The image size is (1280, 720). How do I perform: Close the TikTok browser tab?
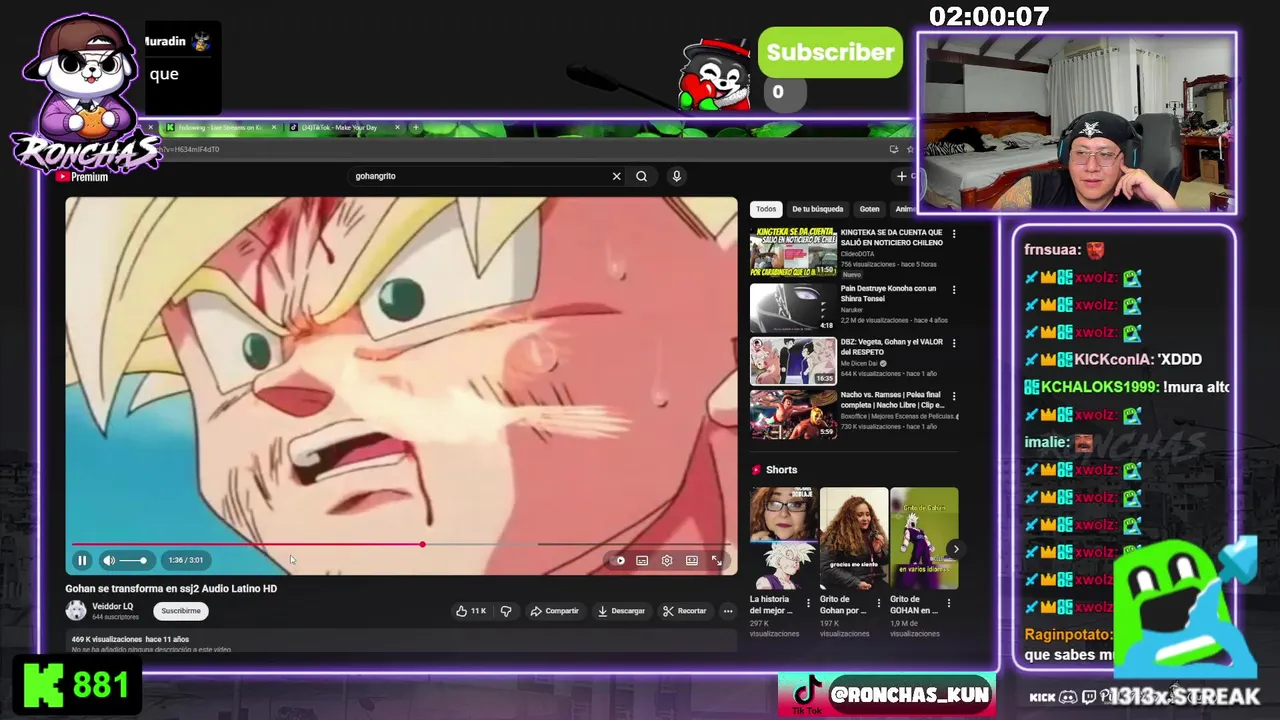click(x=398, y=128)
